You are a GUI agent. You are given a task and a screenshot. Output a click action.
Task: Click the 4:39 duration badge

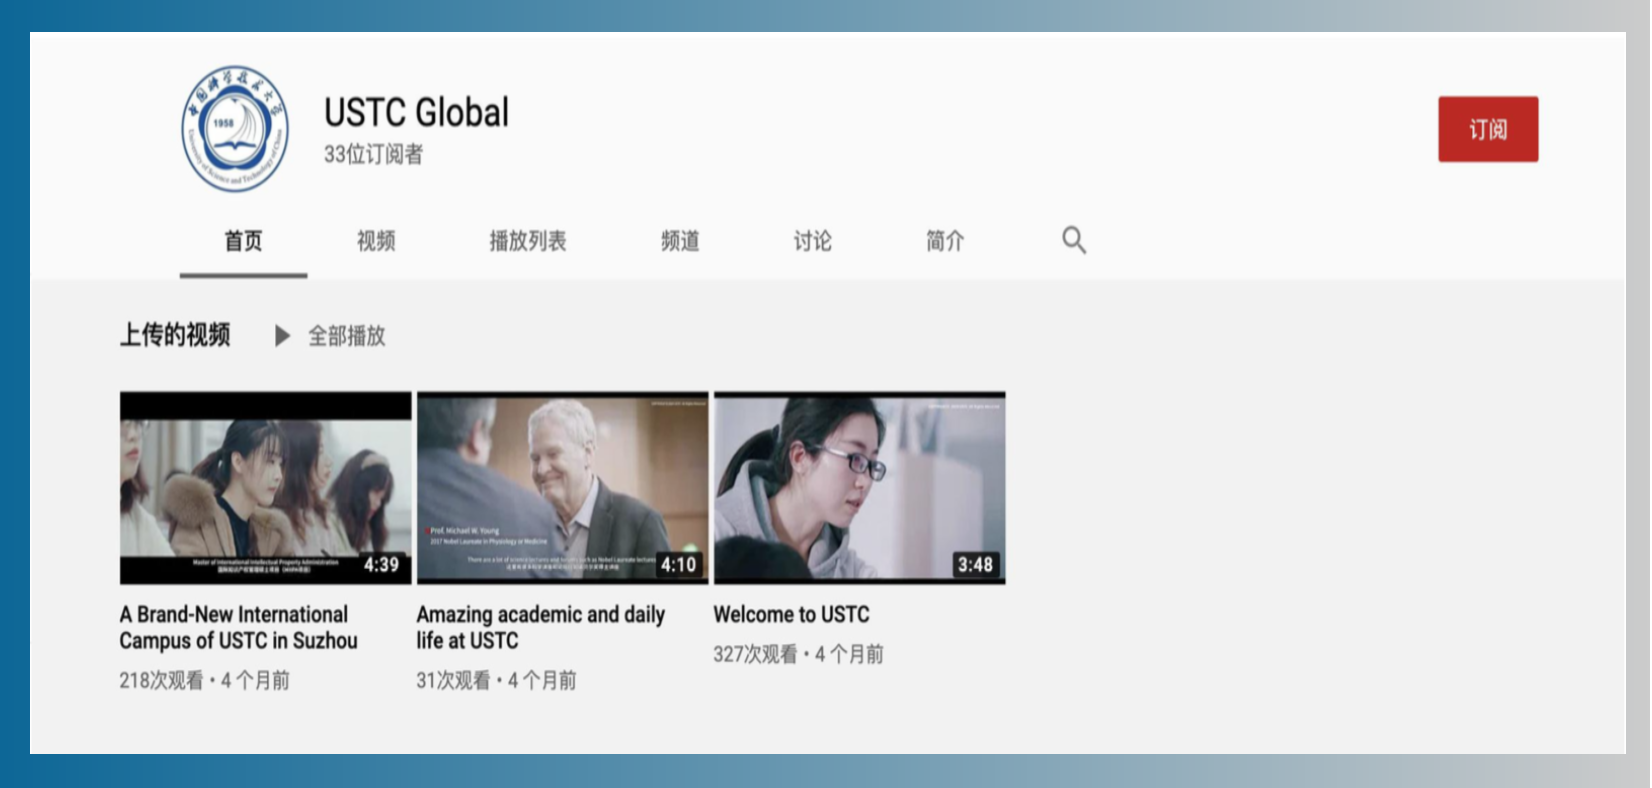381,564
